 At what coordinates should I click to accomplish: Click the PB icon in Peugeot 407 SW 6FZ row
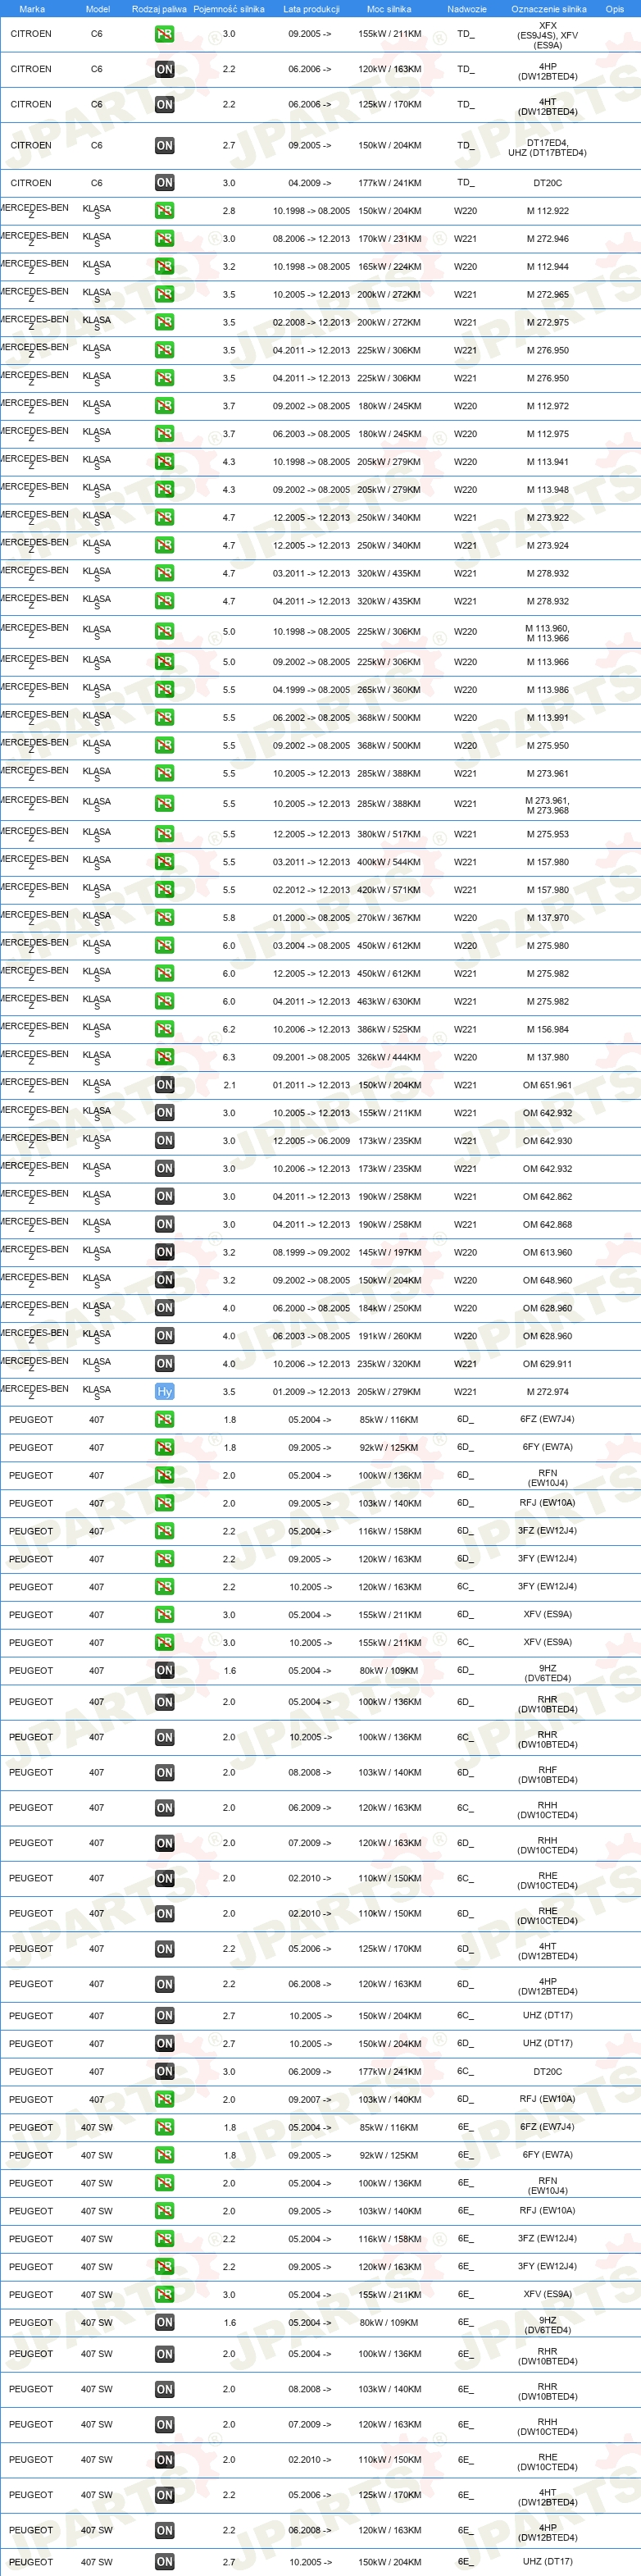coord(165,2128)
